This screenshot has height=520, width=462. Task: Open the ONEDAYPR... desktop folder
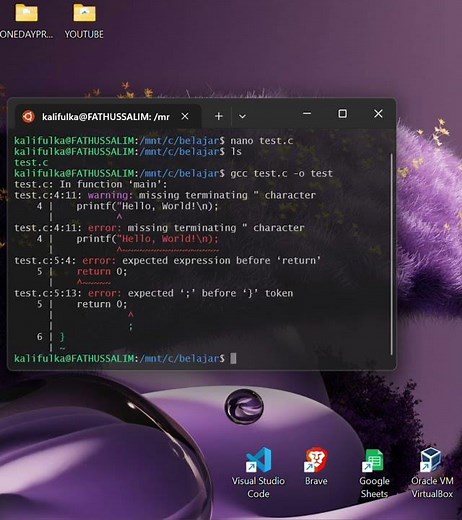pyautogui.click(x=26, y=21)
